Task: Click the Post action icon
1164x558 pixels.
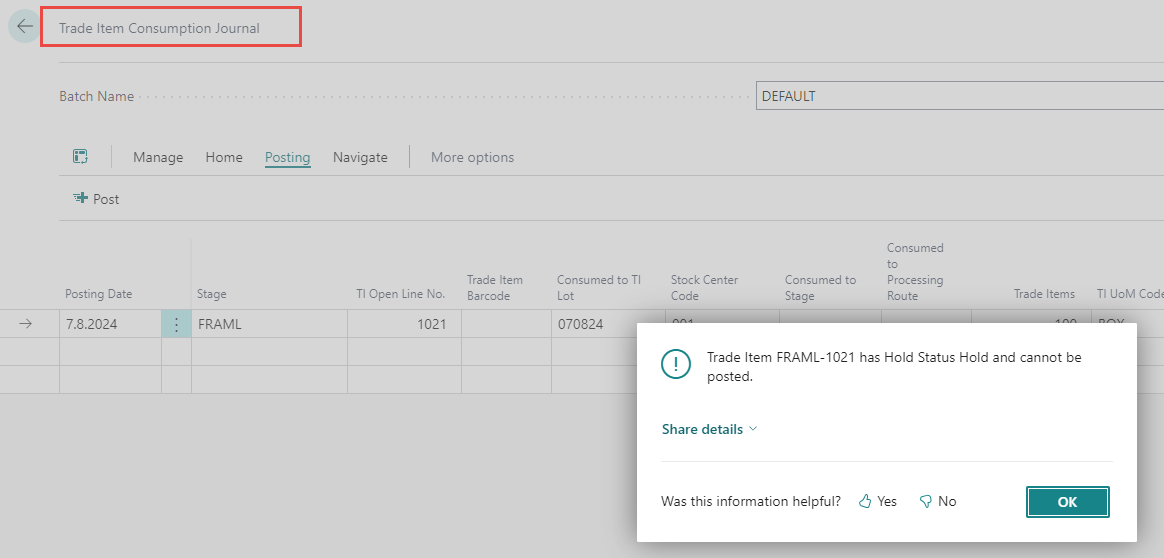Action: point(80,199)
